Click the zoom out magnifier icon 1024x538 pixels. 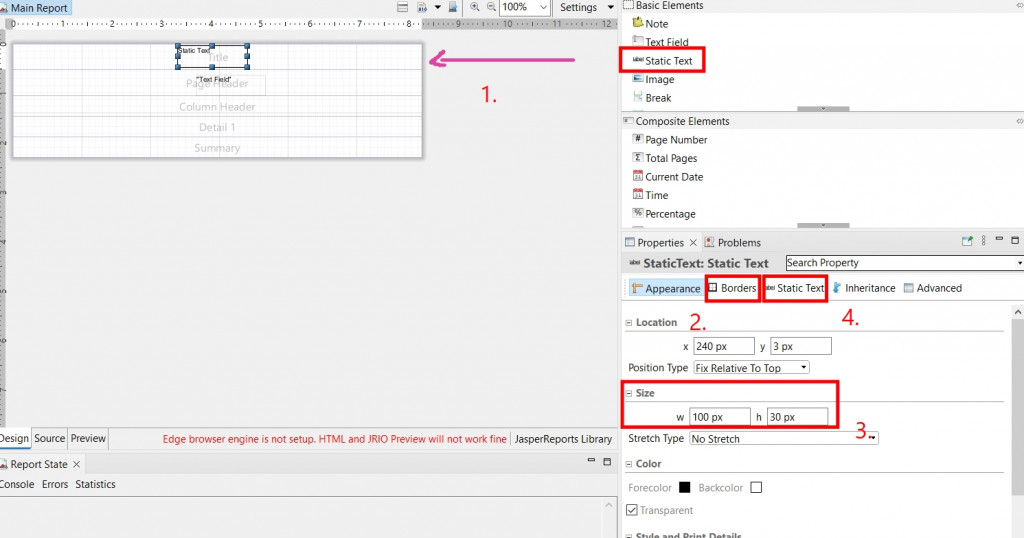tap(491, 7)
